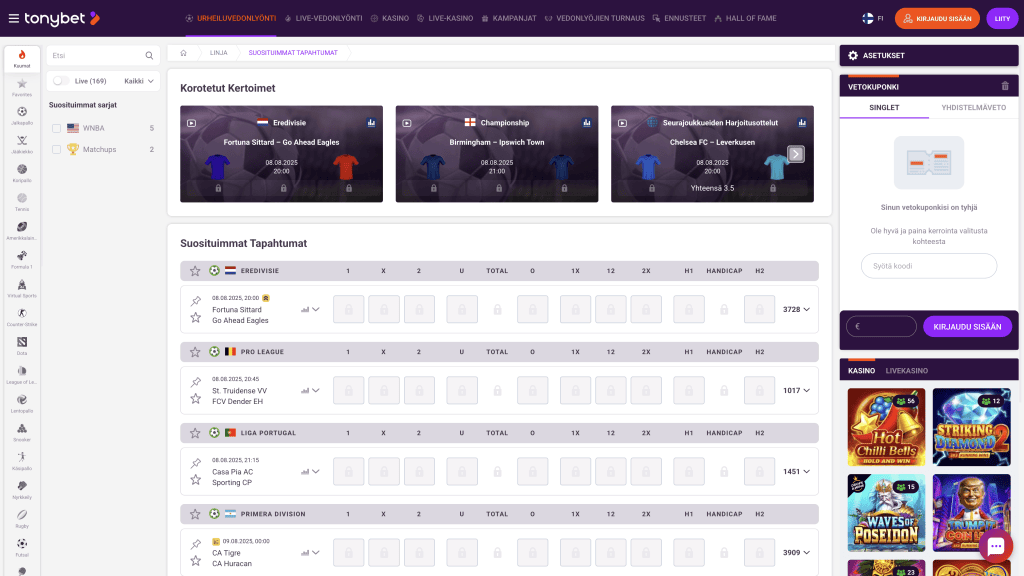Go to home via breadcrumb house icon
Viewport: 1024px width, 576px height.
point(184,53)
